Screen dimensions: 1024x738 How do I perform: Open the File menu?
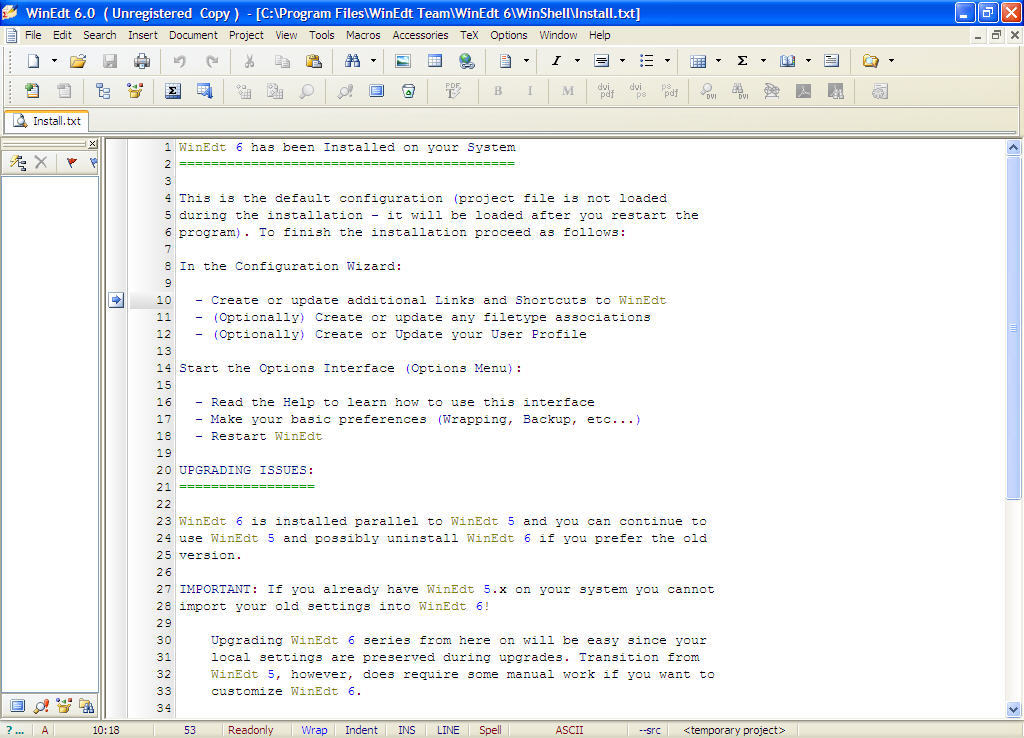pos(33,35)
